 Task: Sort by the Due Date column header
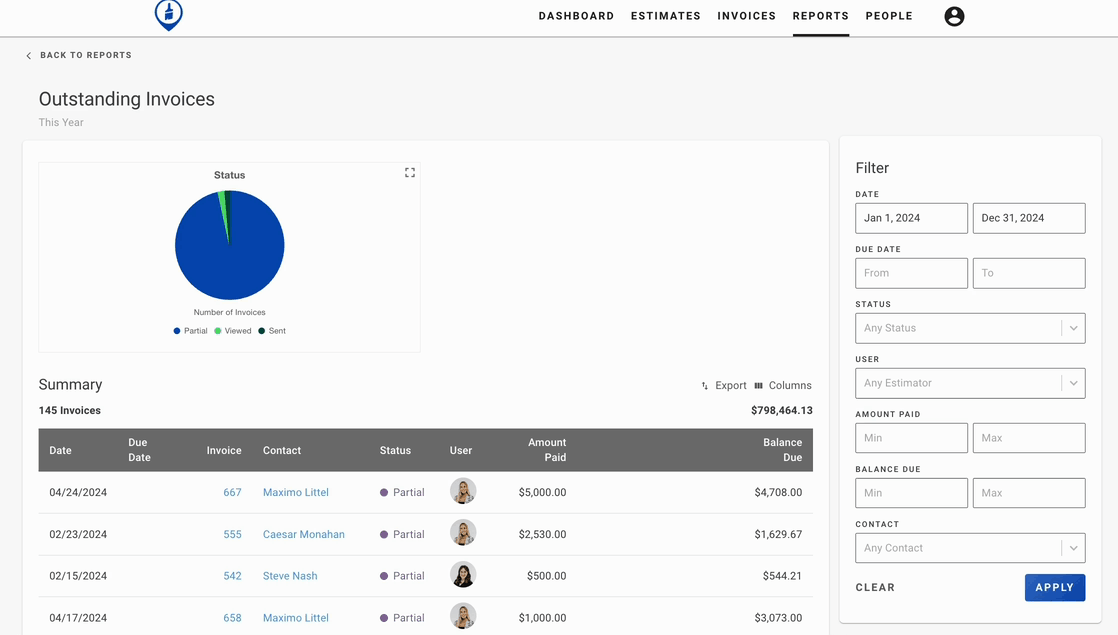click(x=139, y=450)
